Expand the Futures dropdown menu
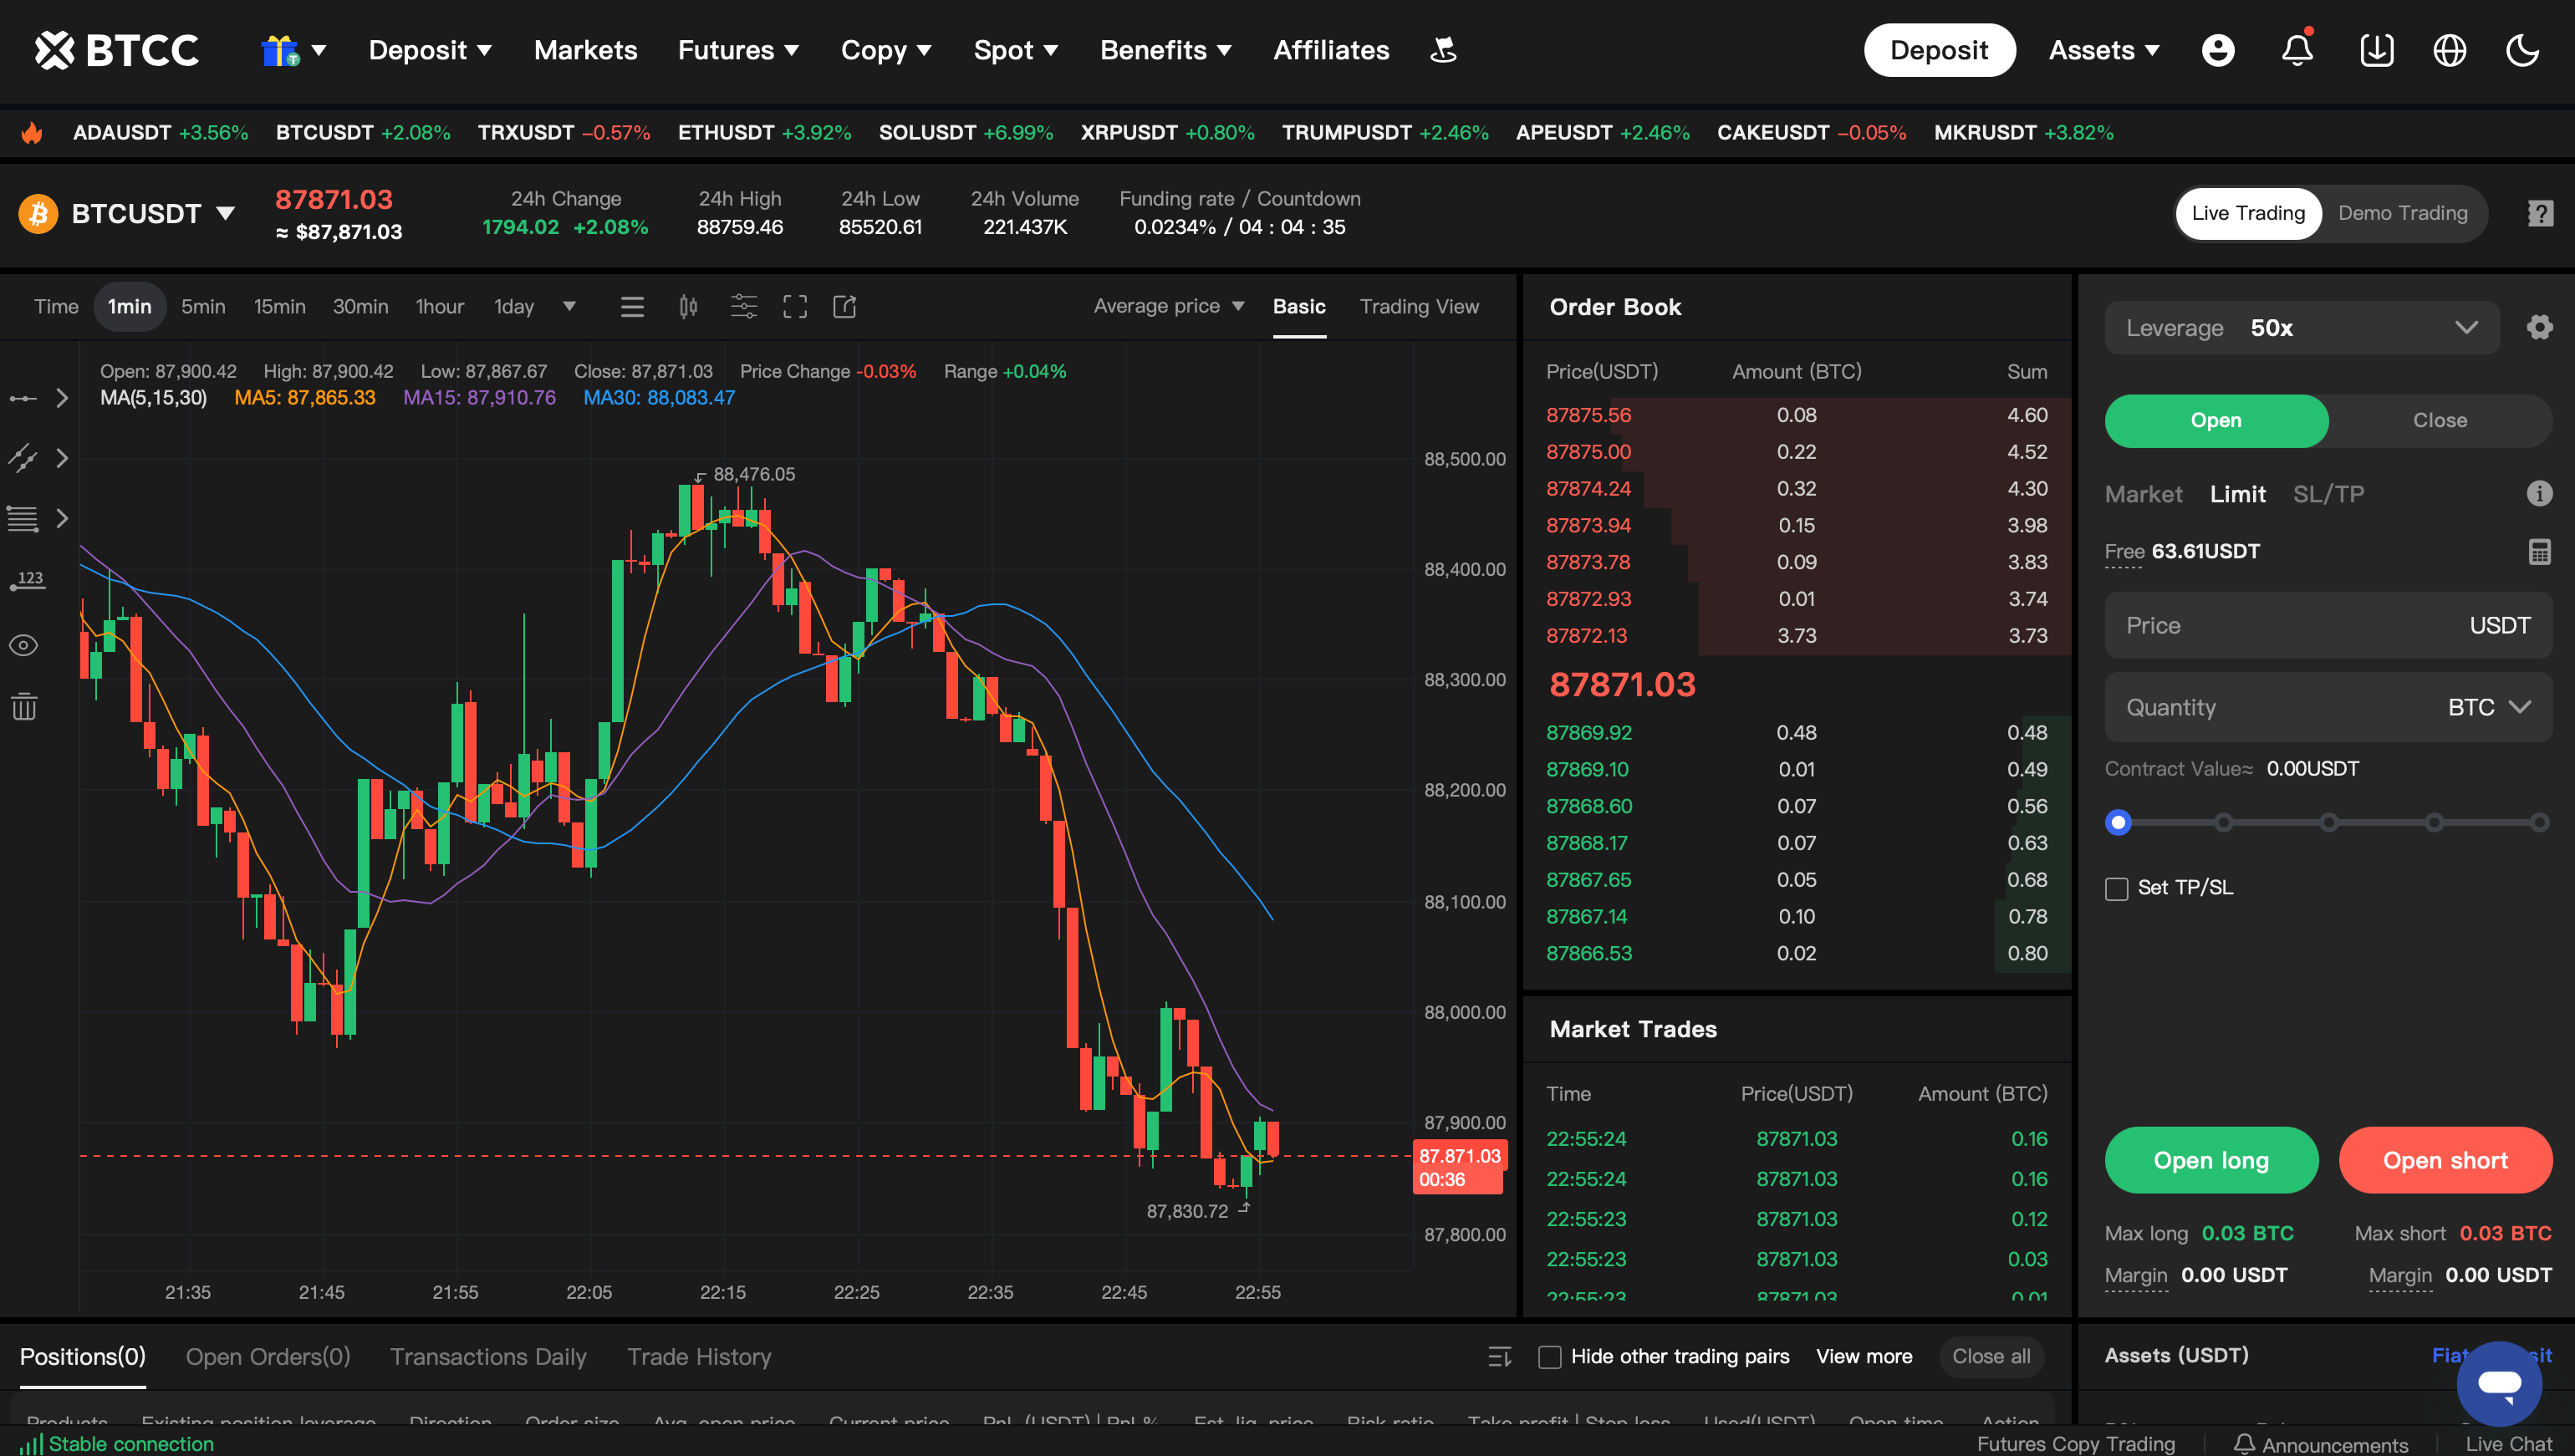The image size is (2575, 1456). click(x=738, y=50)
